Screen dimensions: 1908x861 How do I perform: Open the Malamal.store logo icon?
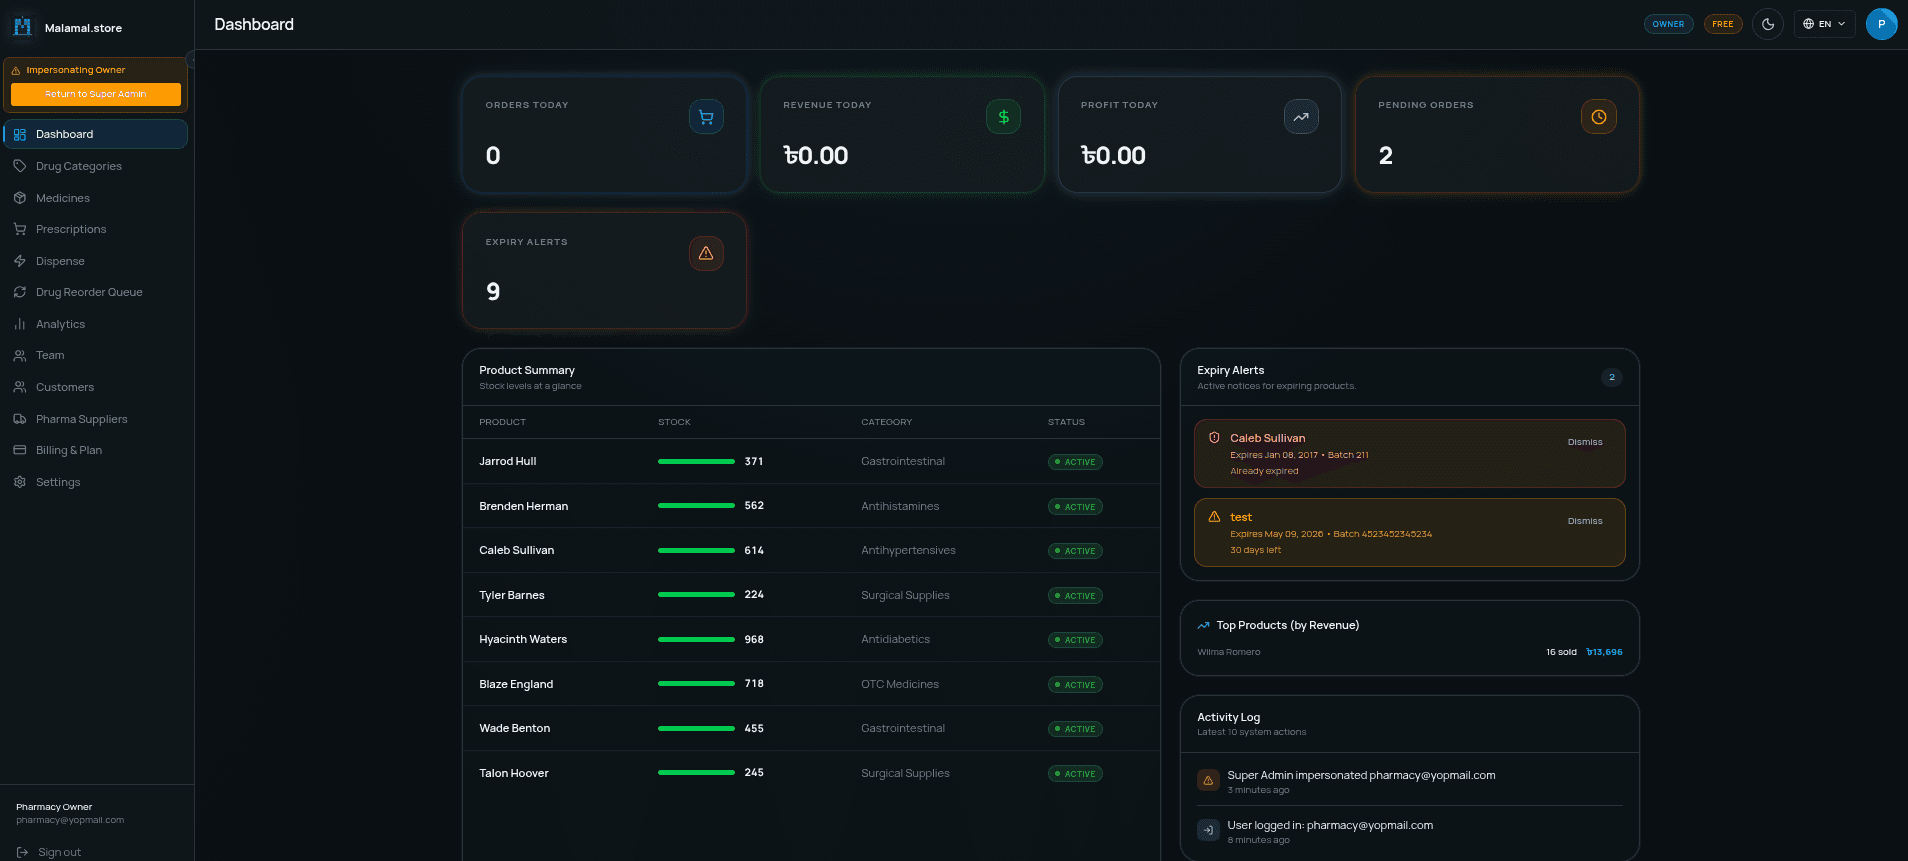pos(22,27)
